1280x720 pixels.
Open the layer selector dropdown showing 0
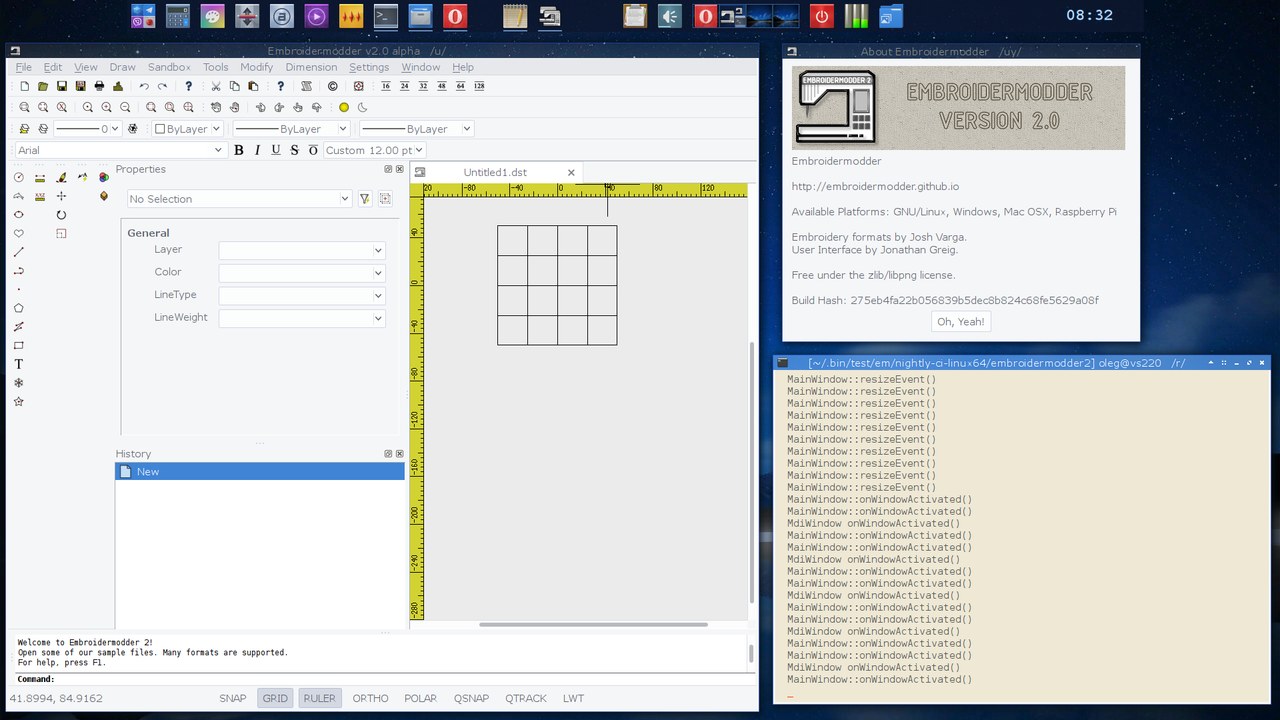(87, 129)
